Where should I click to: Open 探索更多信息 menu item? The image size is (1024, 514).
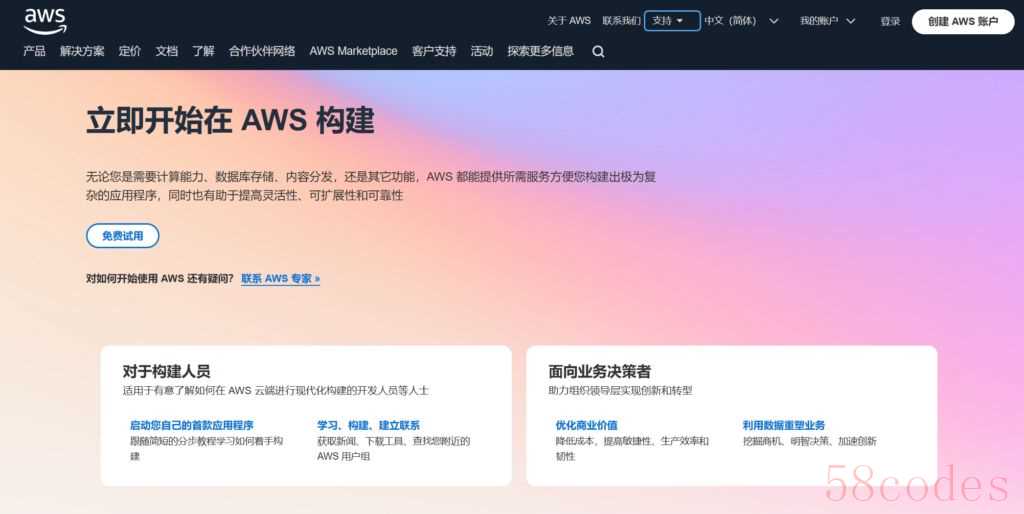tap(541, 51)
